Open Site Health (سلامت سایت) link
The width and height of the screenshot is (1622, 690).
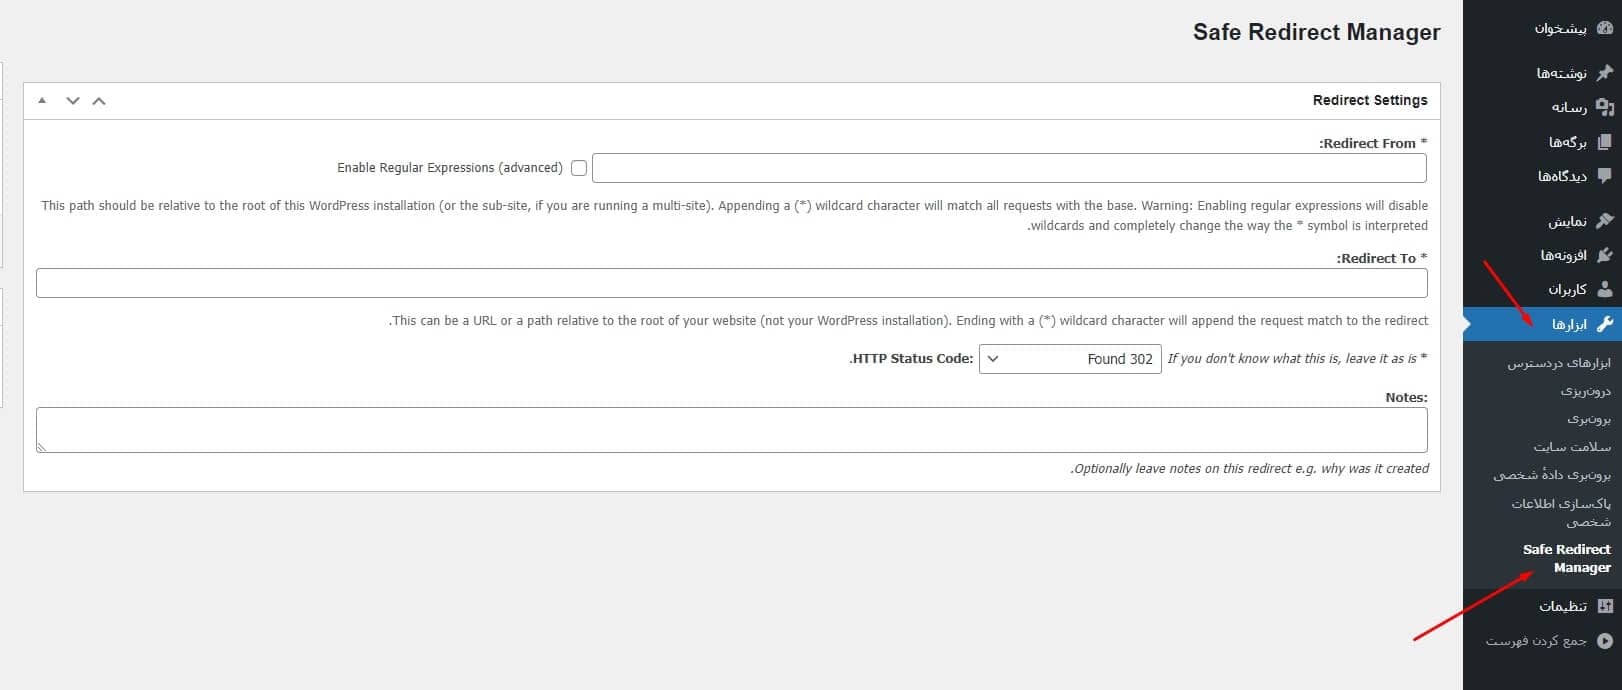[1572, 447]
